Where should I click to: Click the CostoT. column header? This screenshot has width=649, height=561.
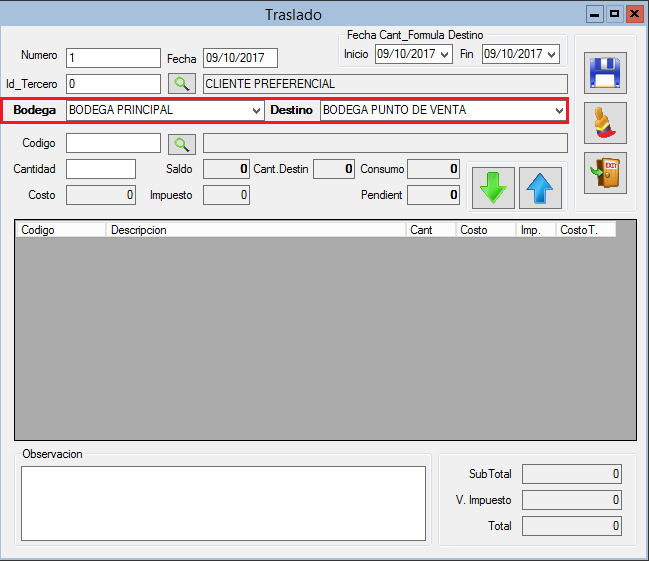point(584,230)
